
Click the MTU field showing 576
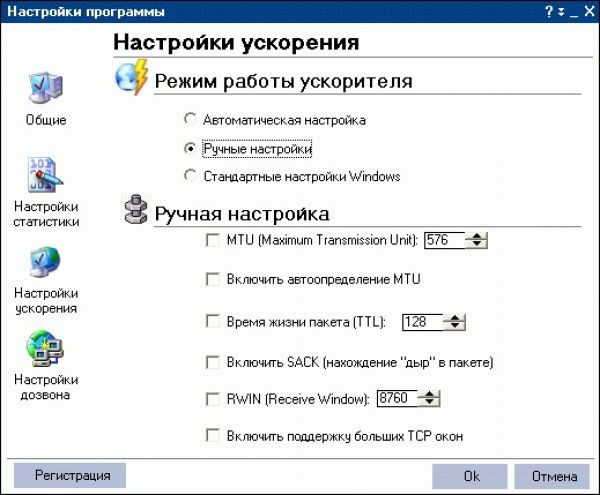[x=445, y=240]
